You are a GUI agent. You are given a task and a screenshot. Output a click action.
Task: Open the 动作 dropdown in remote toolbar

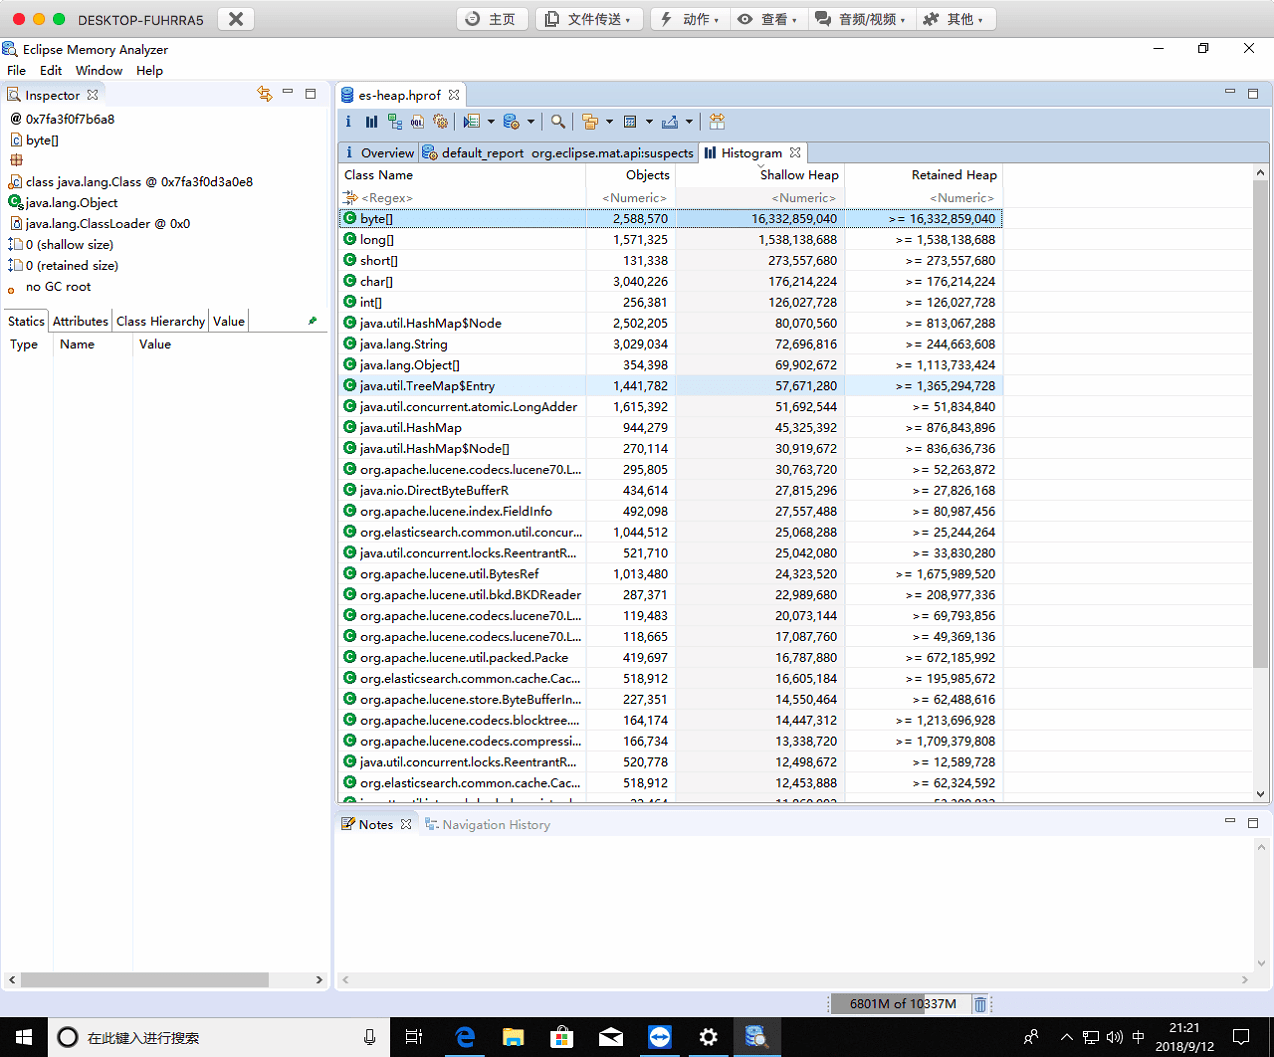[x=689, y=19]
